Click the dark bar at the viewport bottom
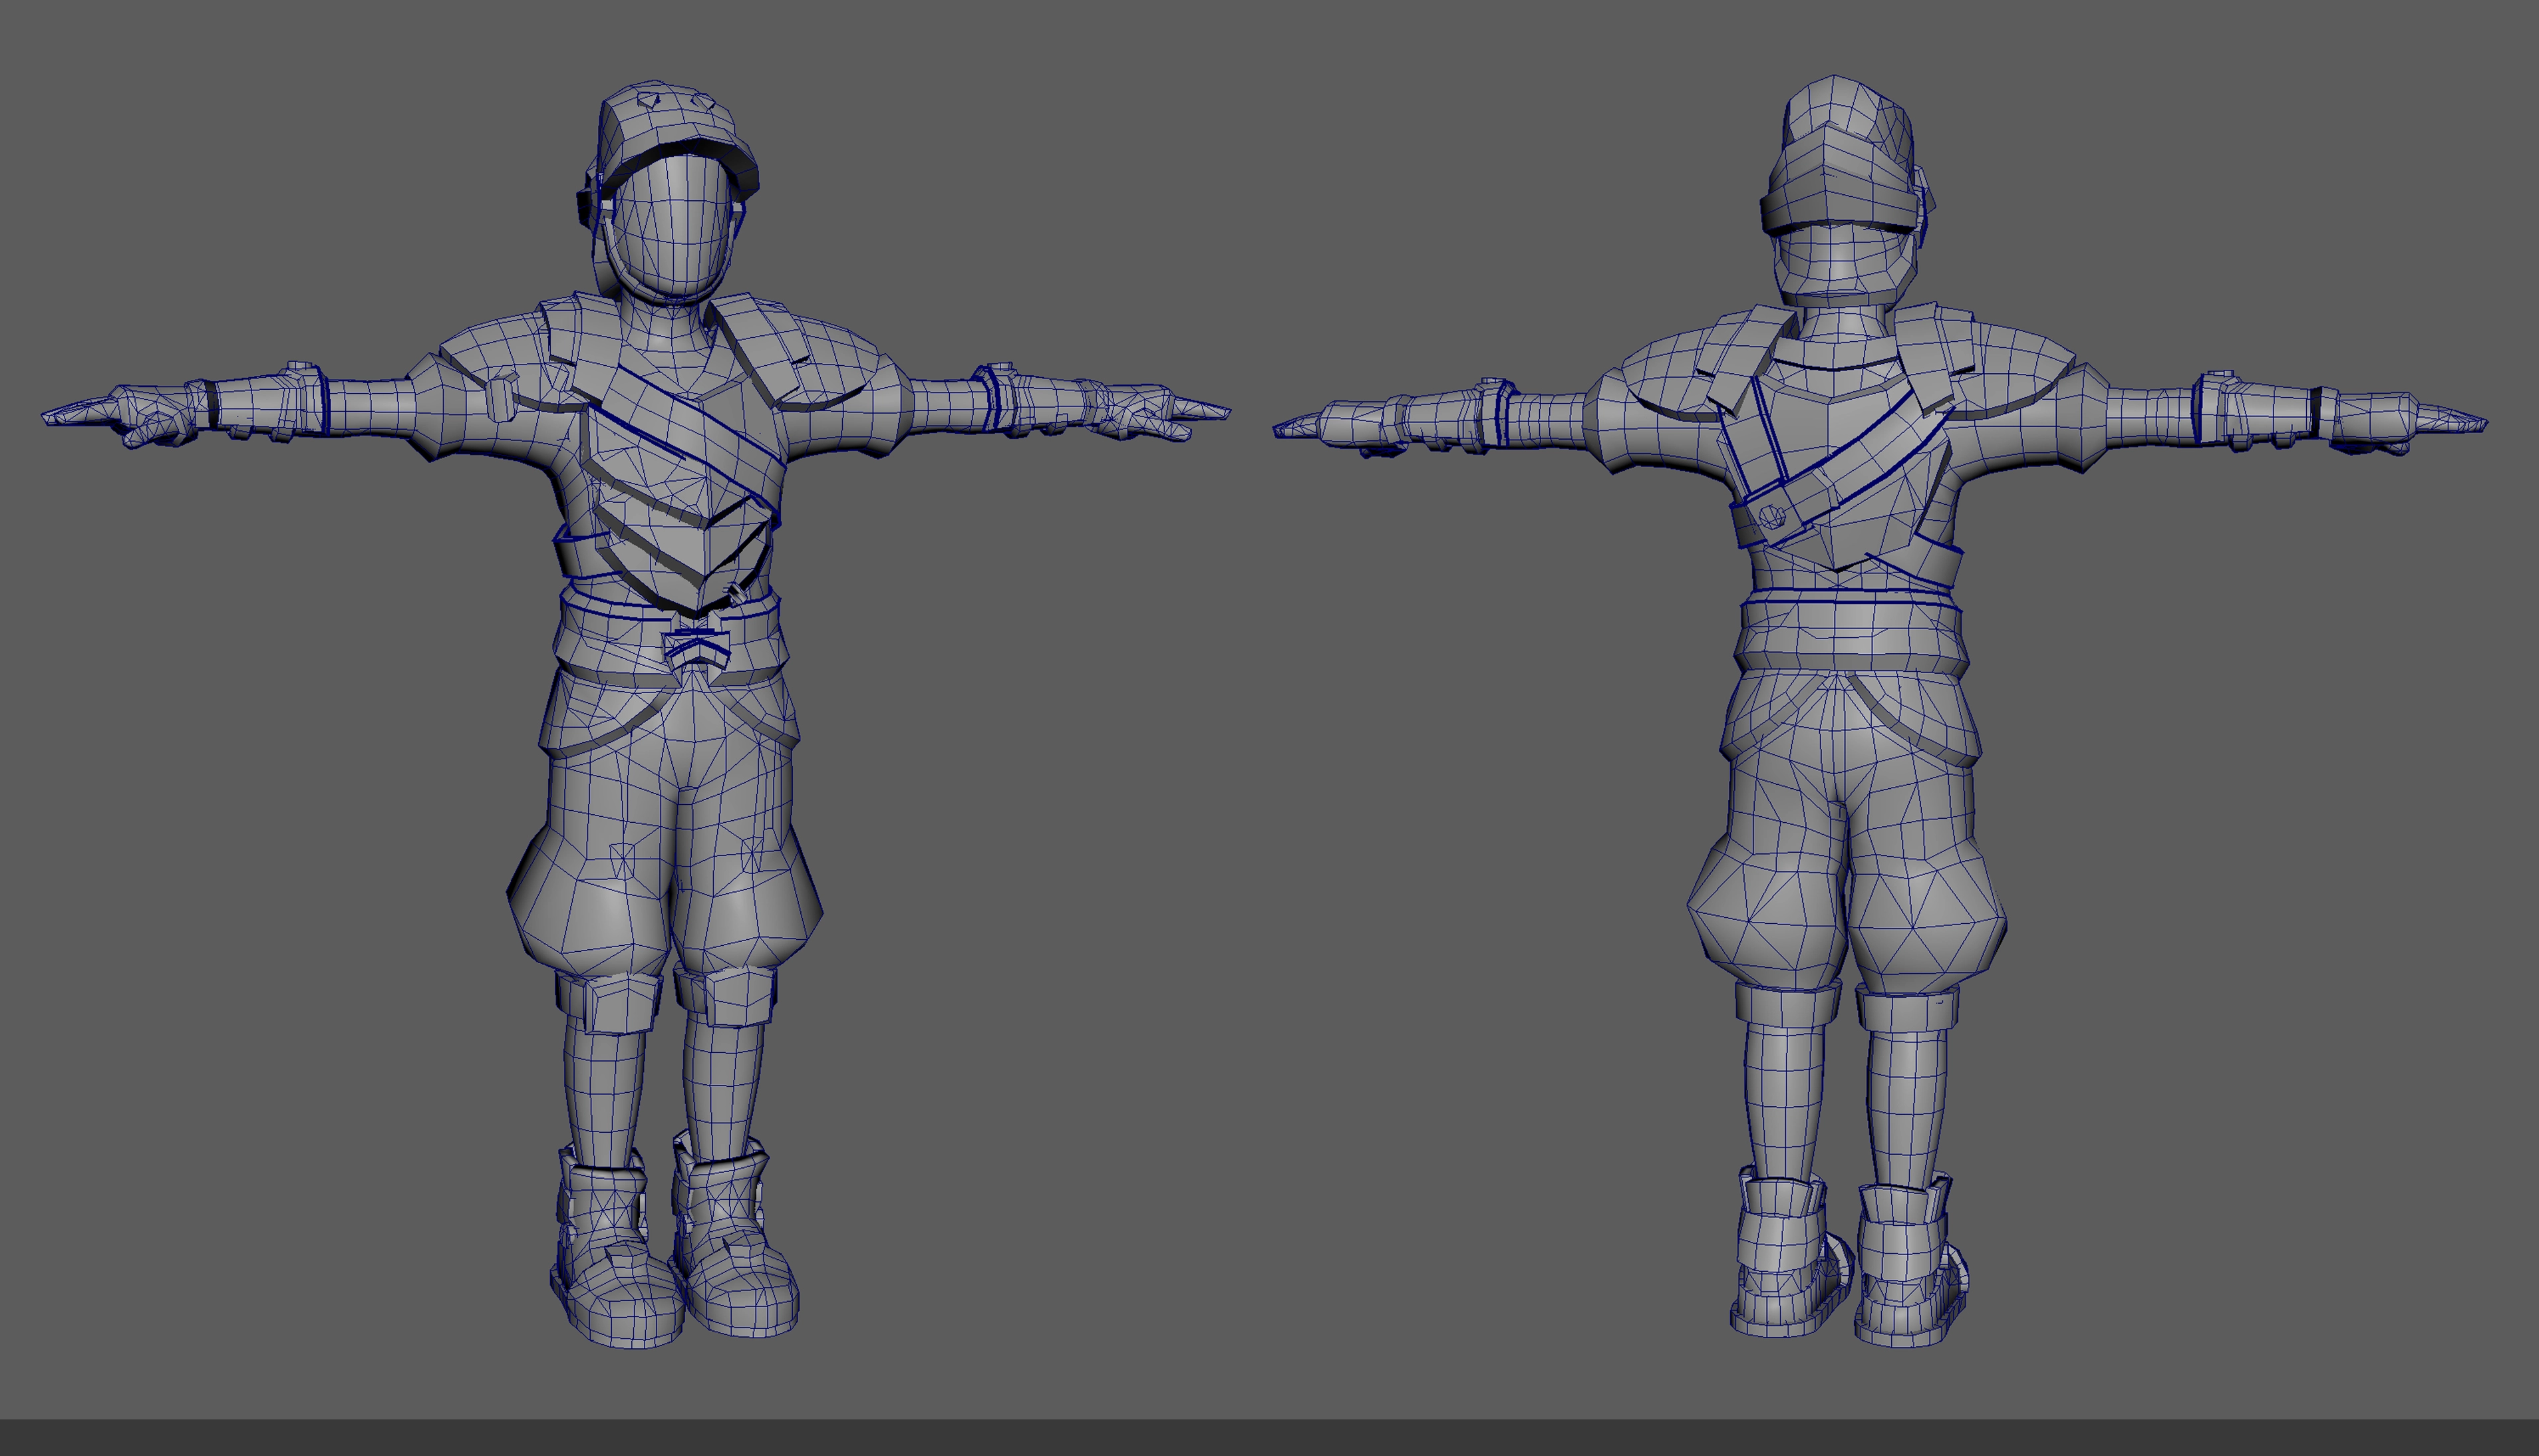 1269,1437
